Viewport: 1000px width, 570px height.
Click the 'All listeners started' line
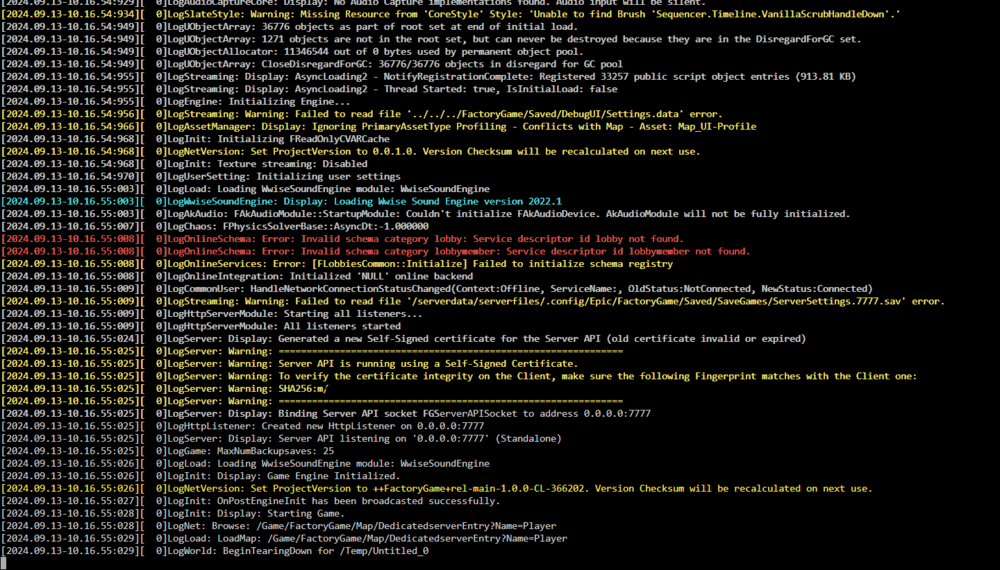tap(201, 326)
